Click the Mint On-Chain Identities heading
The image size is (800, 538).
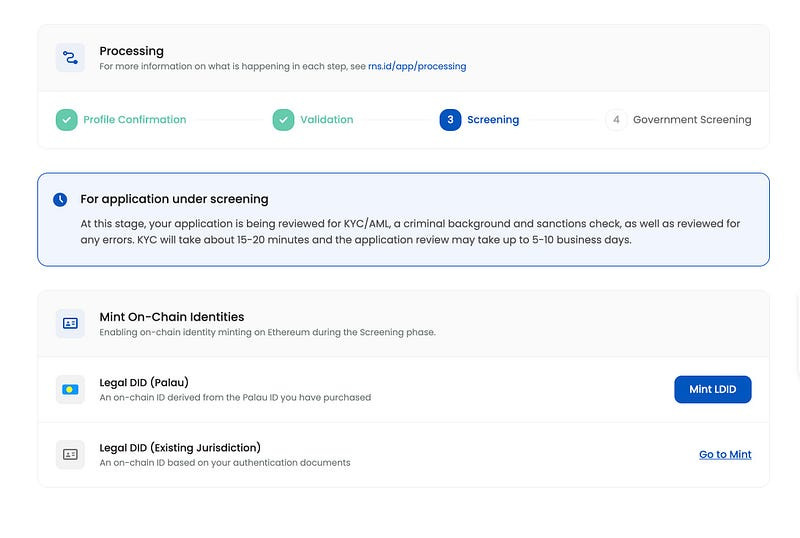pyautogui.click(x=171, y=317)
